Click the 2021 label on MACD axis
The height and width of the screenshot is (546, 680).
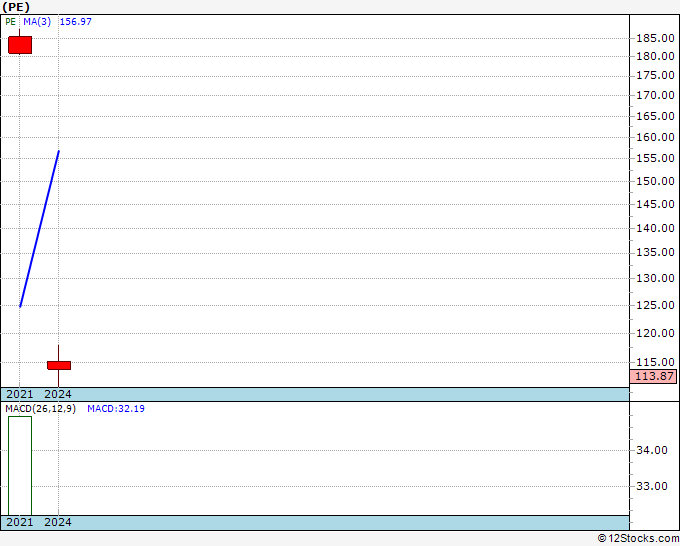[x=20, y=522]
